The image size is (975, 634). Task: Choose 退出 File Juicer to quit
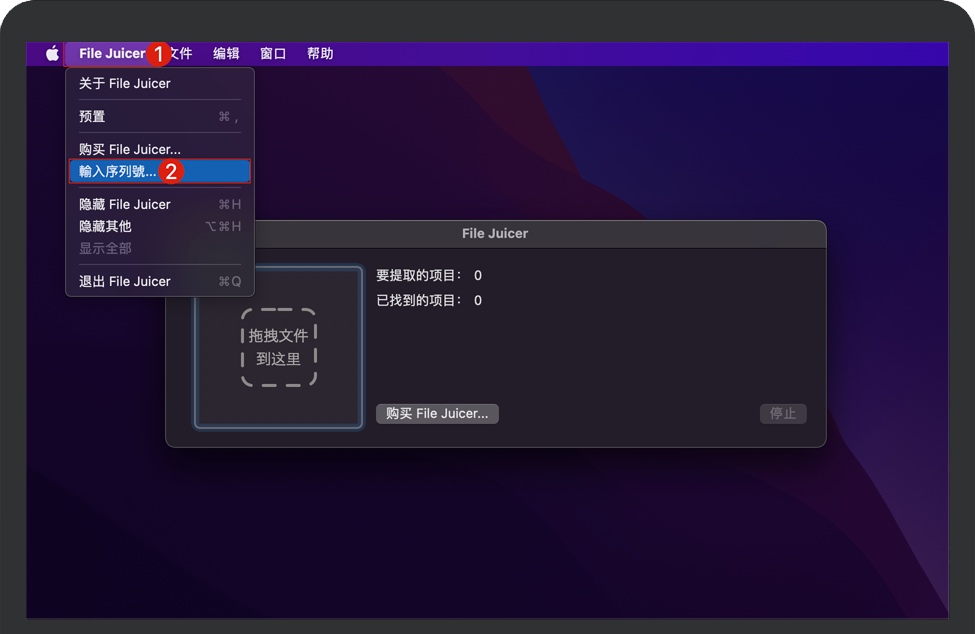click(160, 282)
